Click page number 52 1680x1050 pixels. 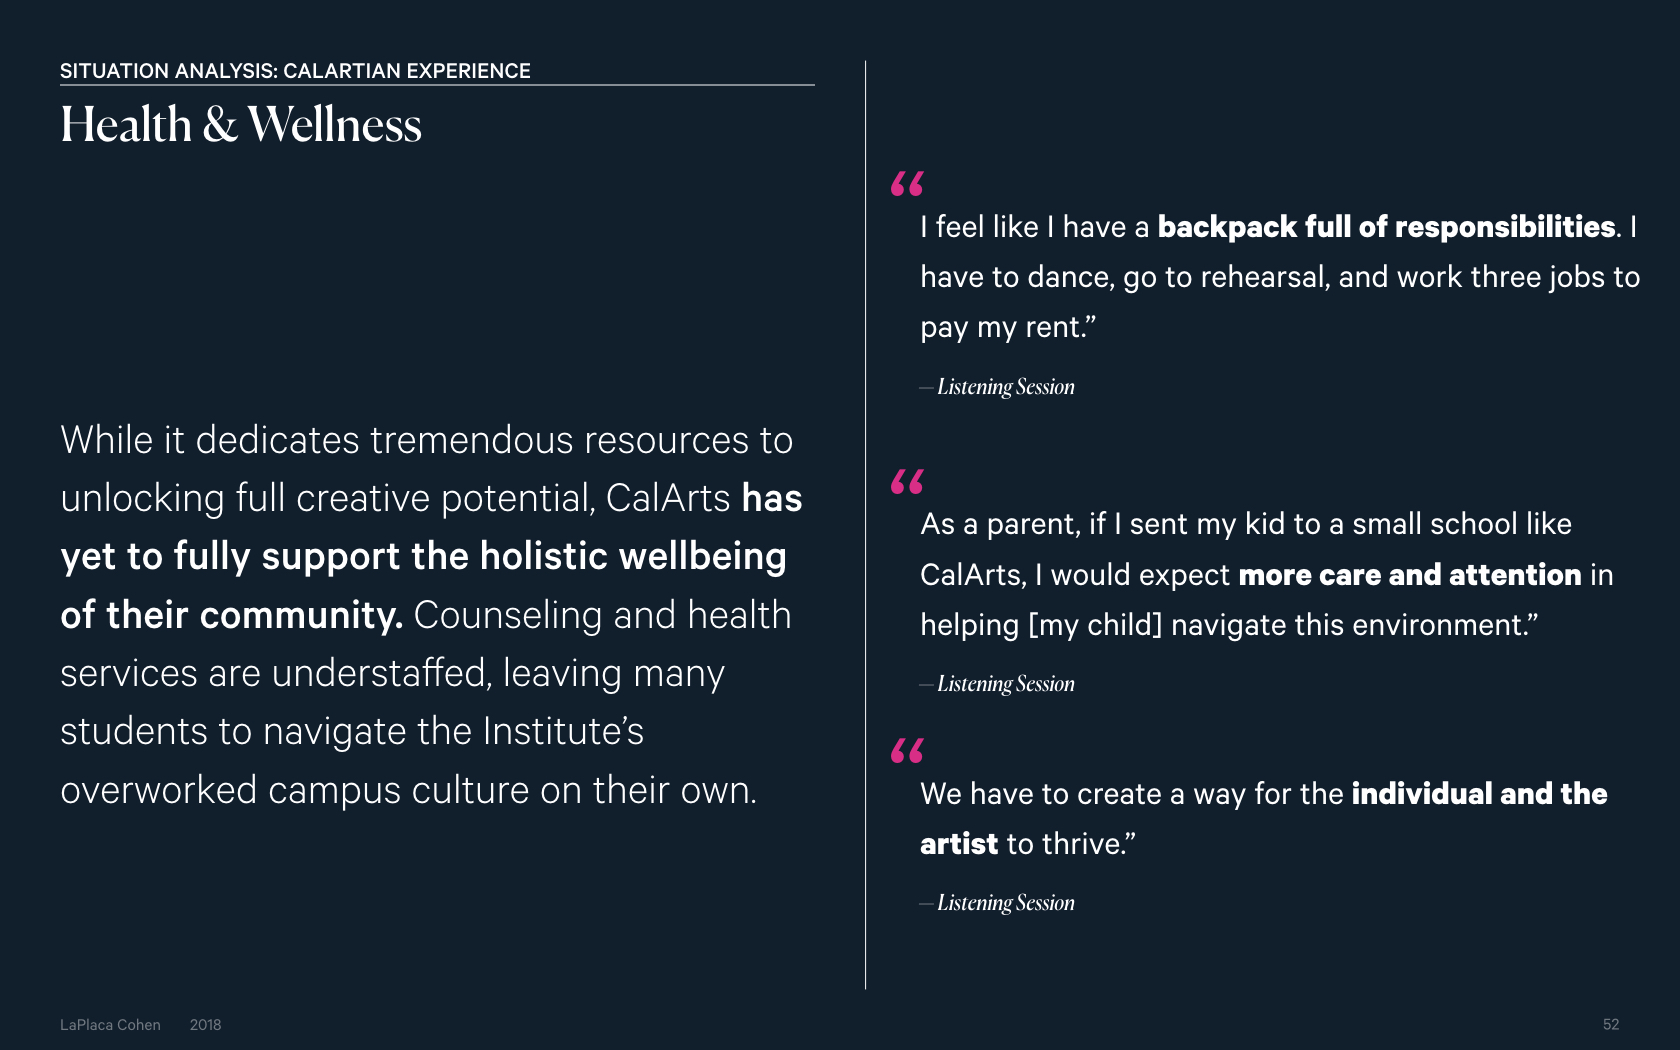click(1611, 1025)
